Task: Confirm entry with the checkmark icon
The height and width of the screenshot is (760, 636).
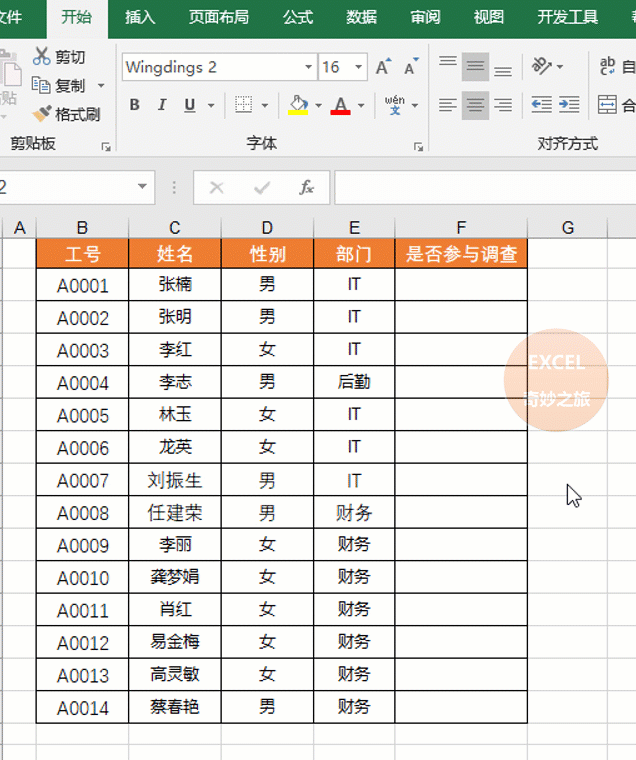Action: 262,187
